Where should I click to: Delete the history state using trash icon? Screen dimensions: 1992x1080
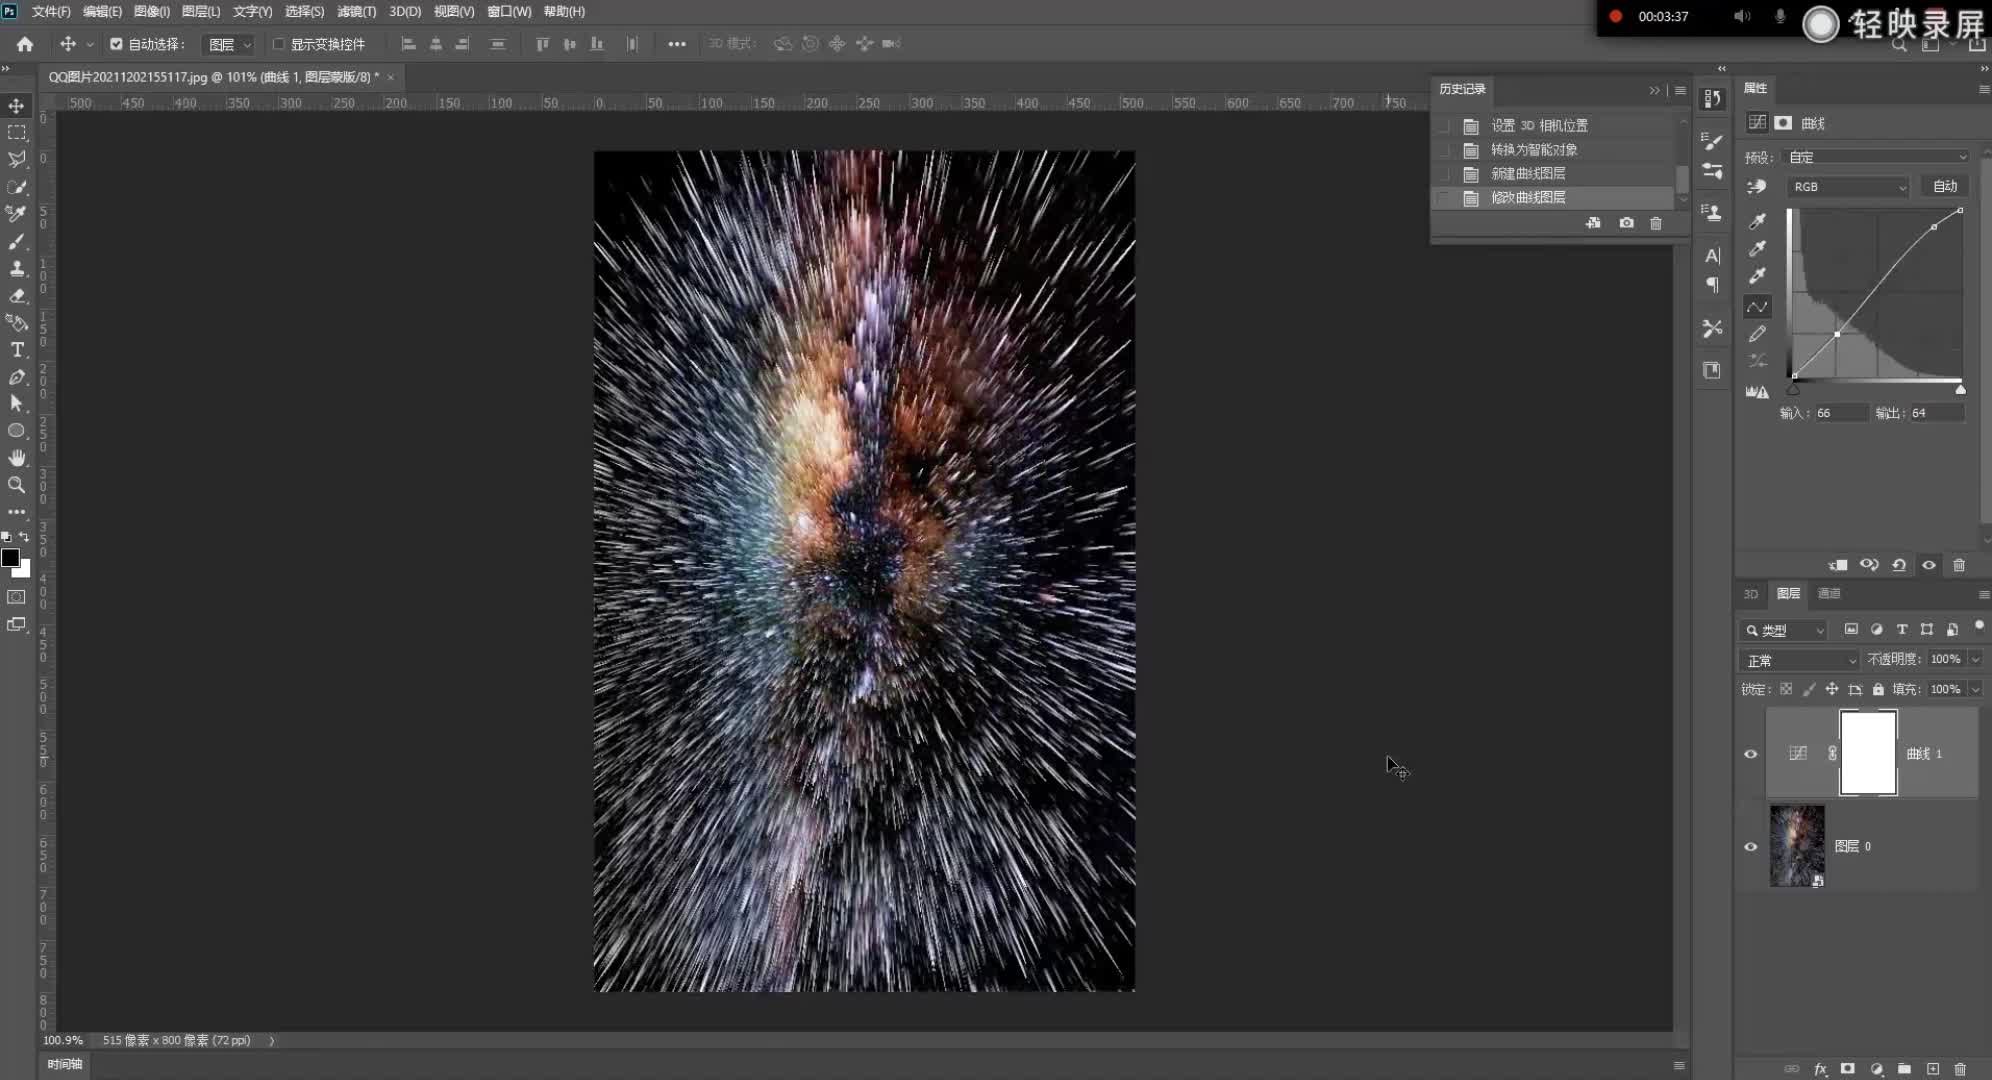[1656, 223]
